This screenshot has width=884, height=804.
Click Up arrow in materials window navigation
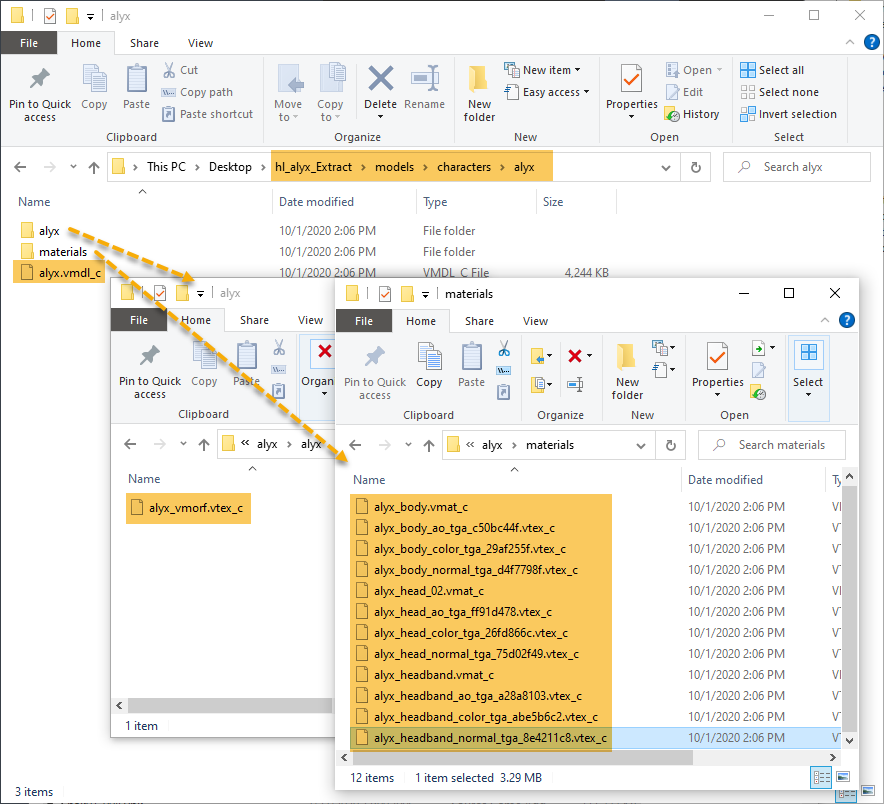428,445
